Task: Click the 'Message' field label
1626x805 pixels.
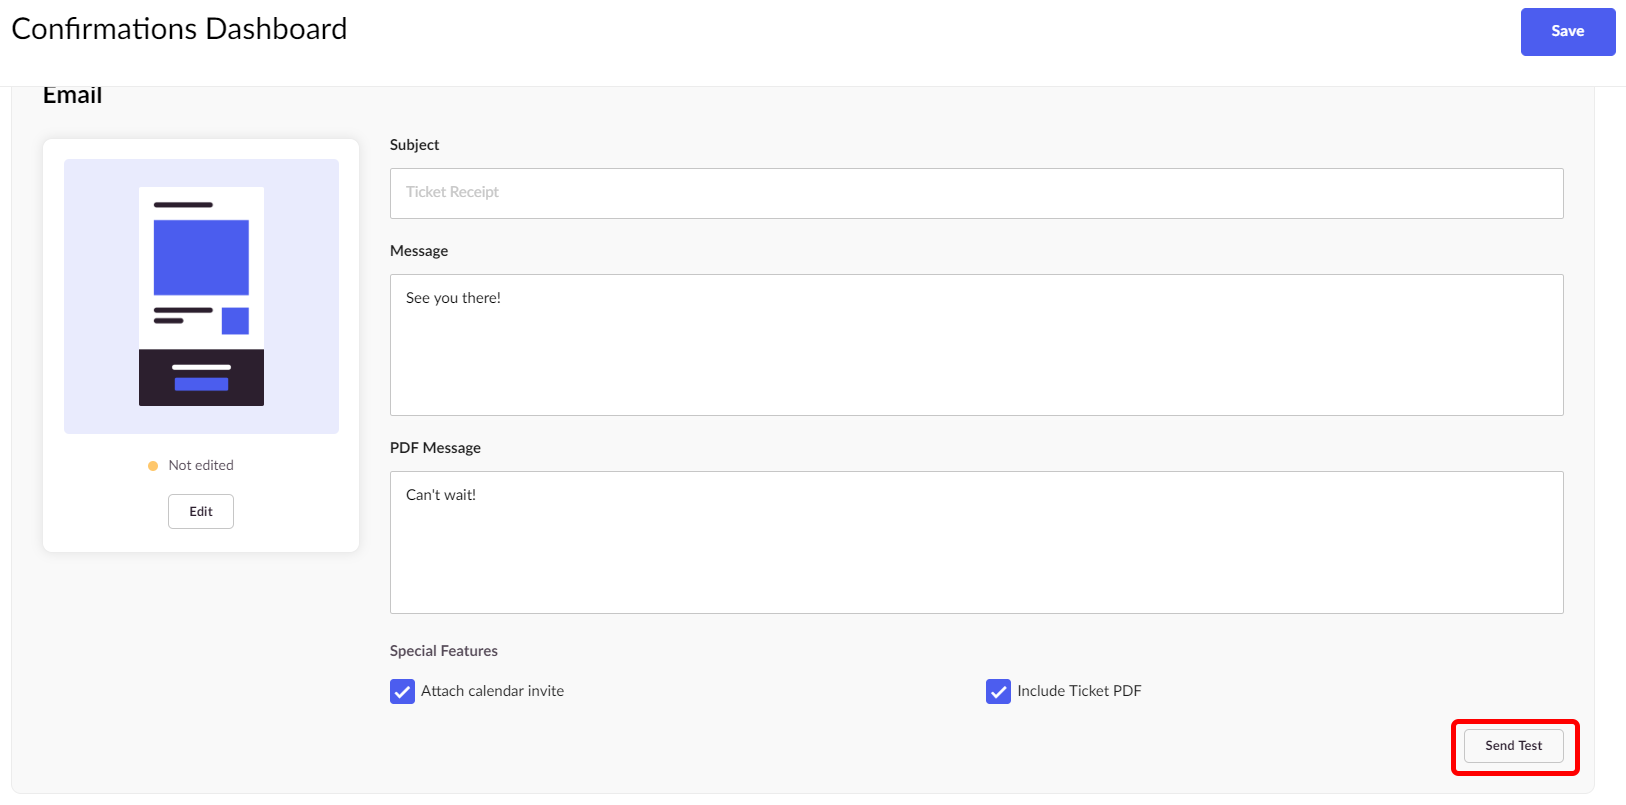Action: 419,251
